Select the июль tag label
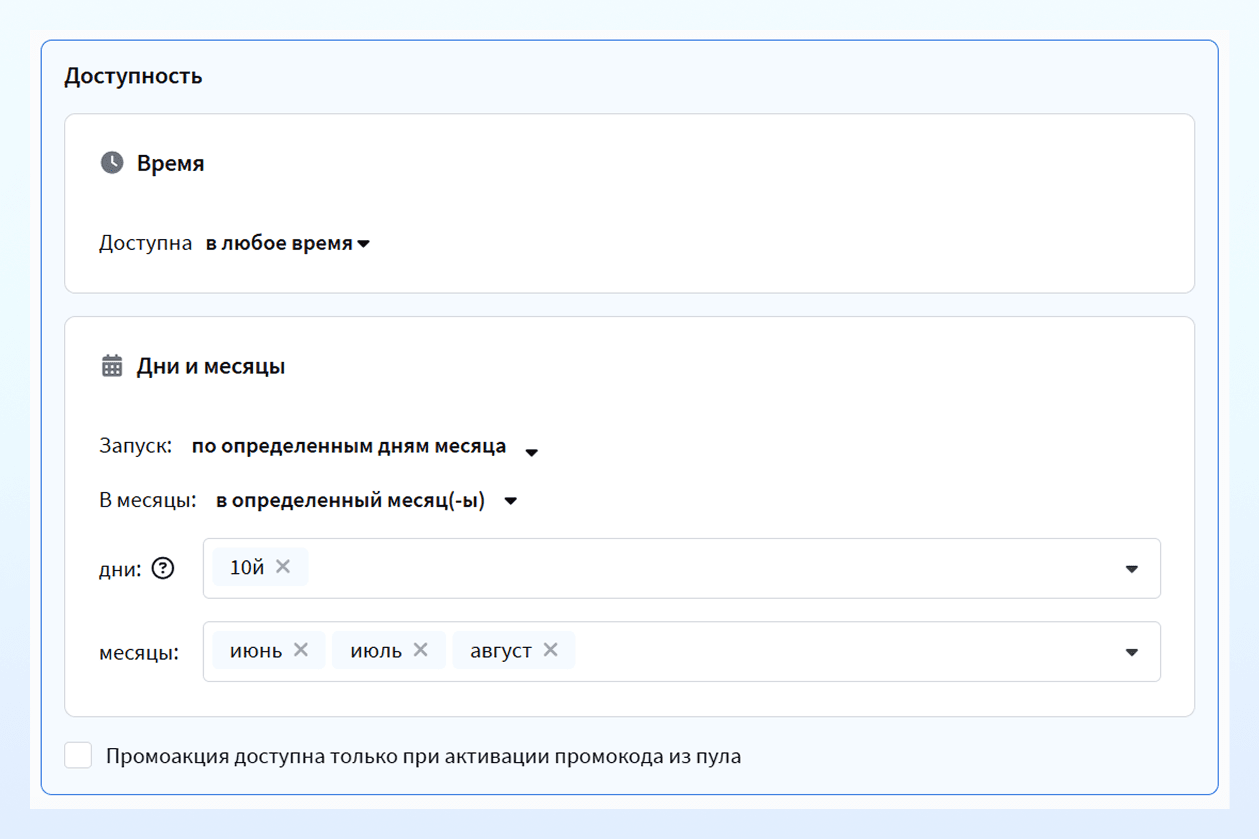The height and width of the screenshot is (839, 1259). click(x=376, y=651)
